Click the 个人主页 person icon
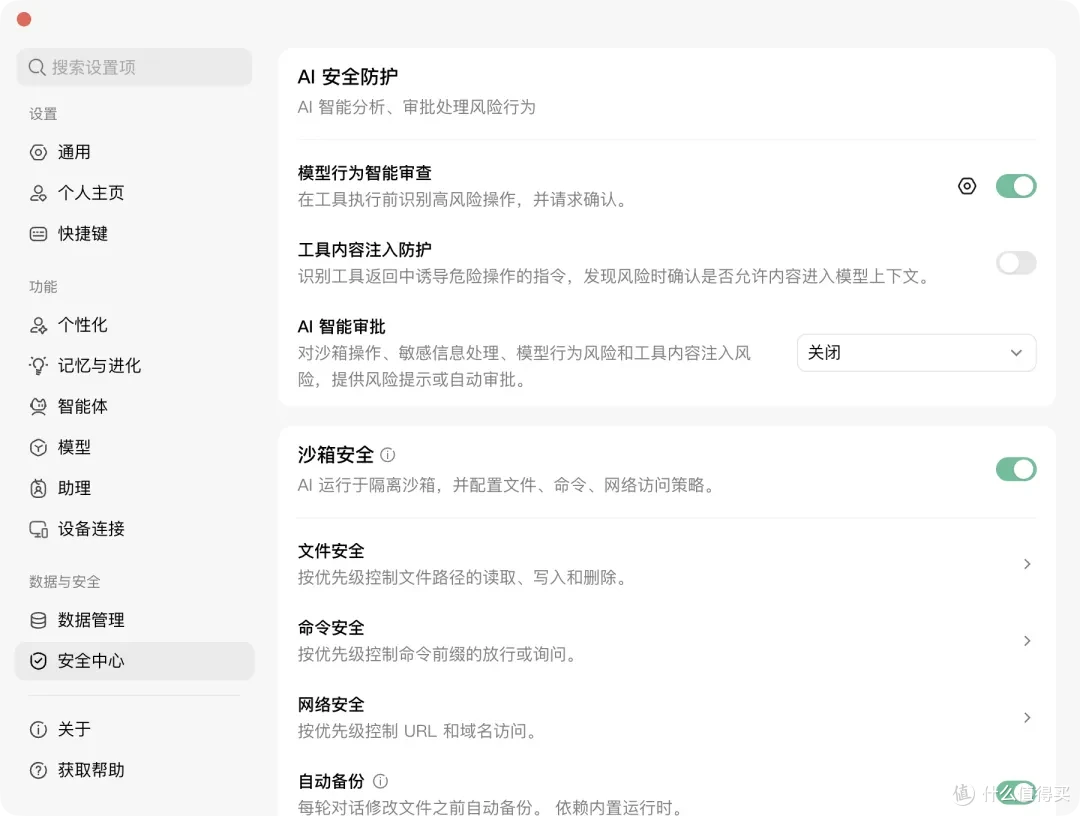 point(39,193)
